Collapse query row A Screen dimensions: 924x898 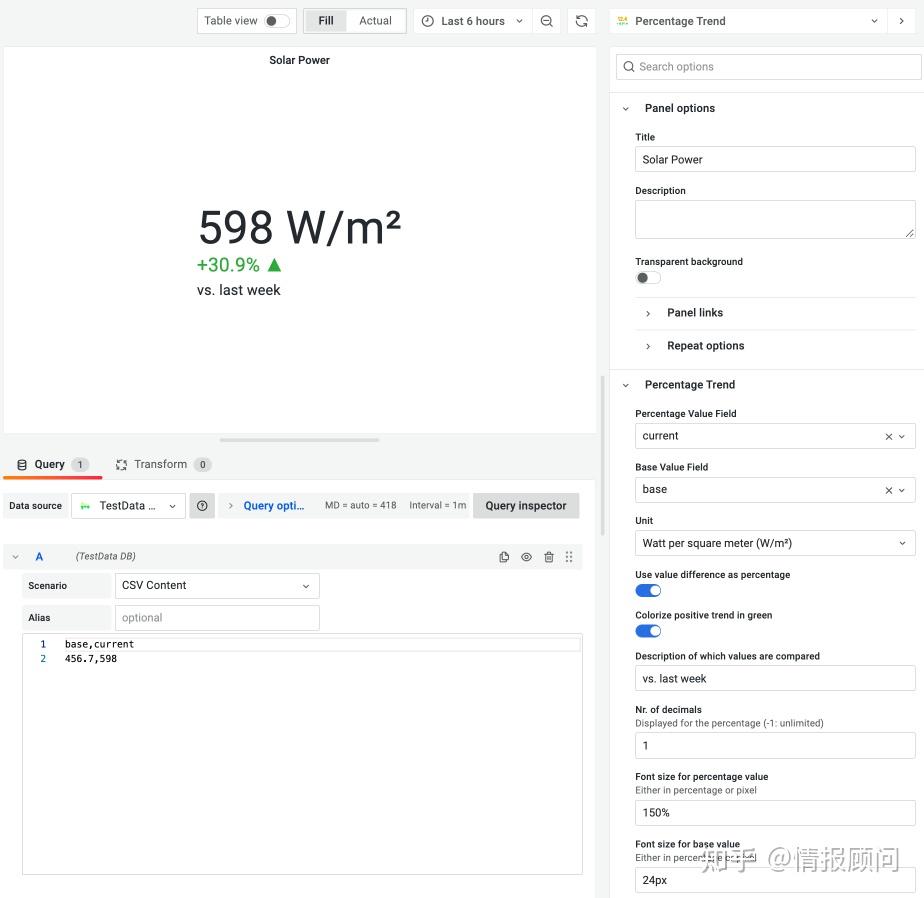point(16,557)
